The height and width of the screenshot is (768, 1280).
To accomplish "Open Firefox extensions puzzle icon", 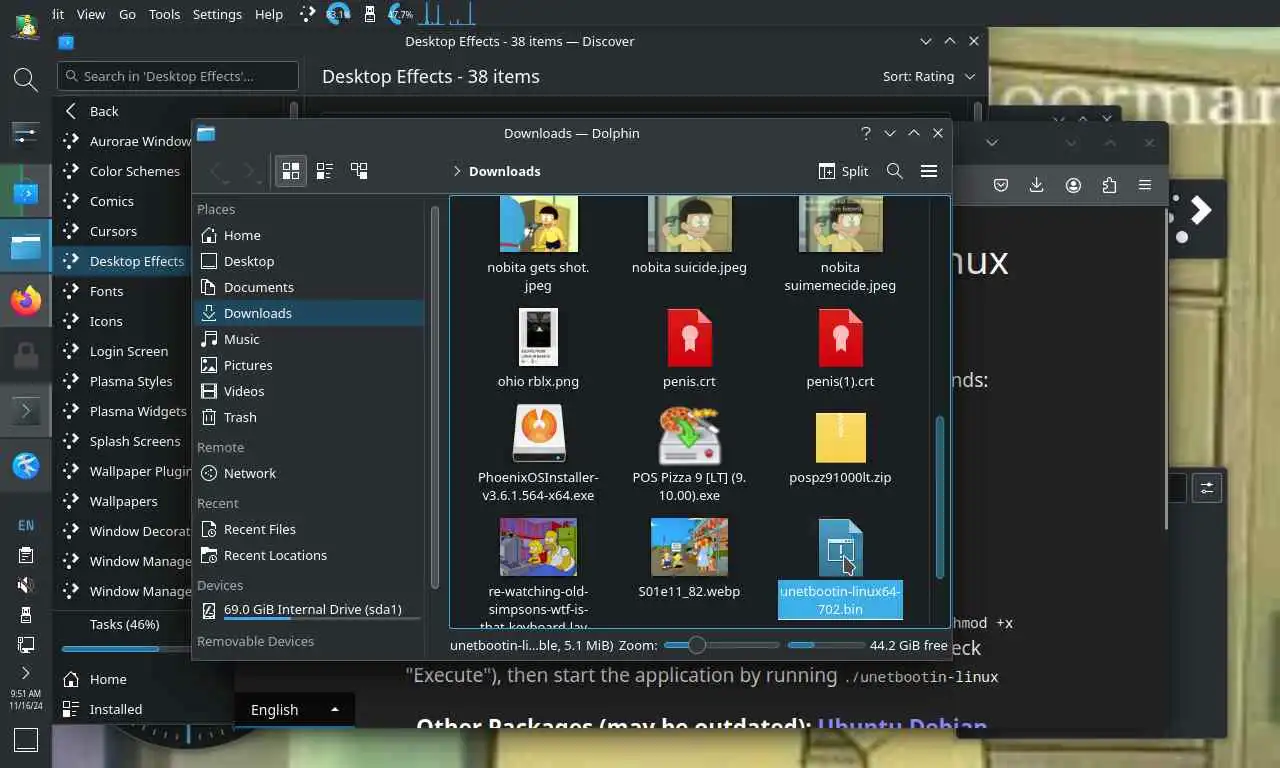I will tap(1109, 185).
